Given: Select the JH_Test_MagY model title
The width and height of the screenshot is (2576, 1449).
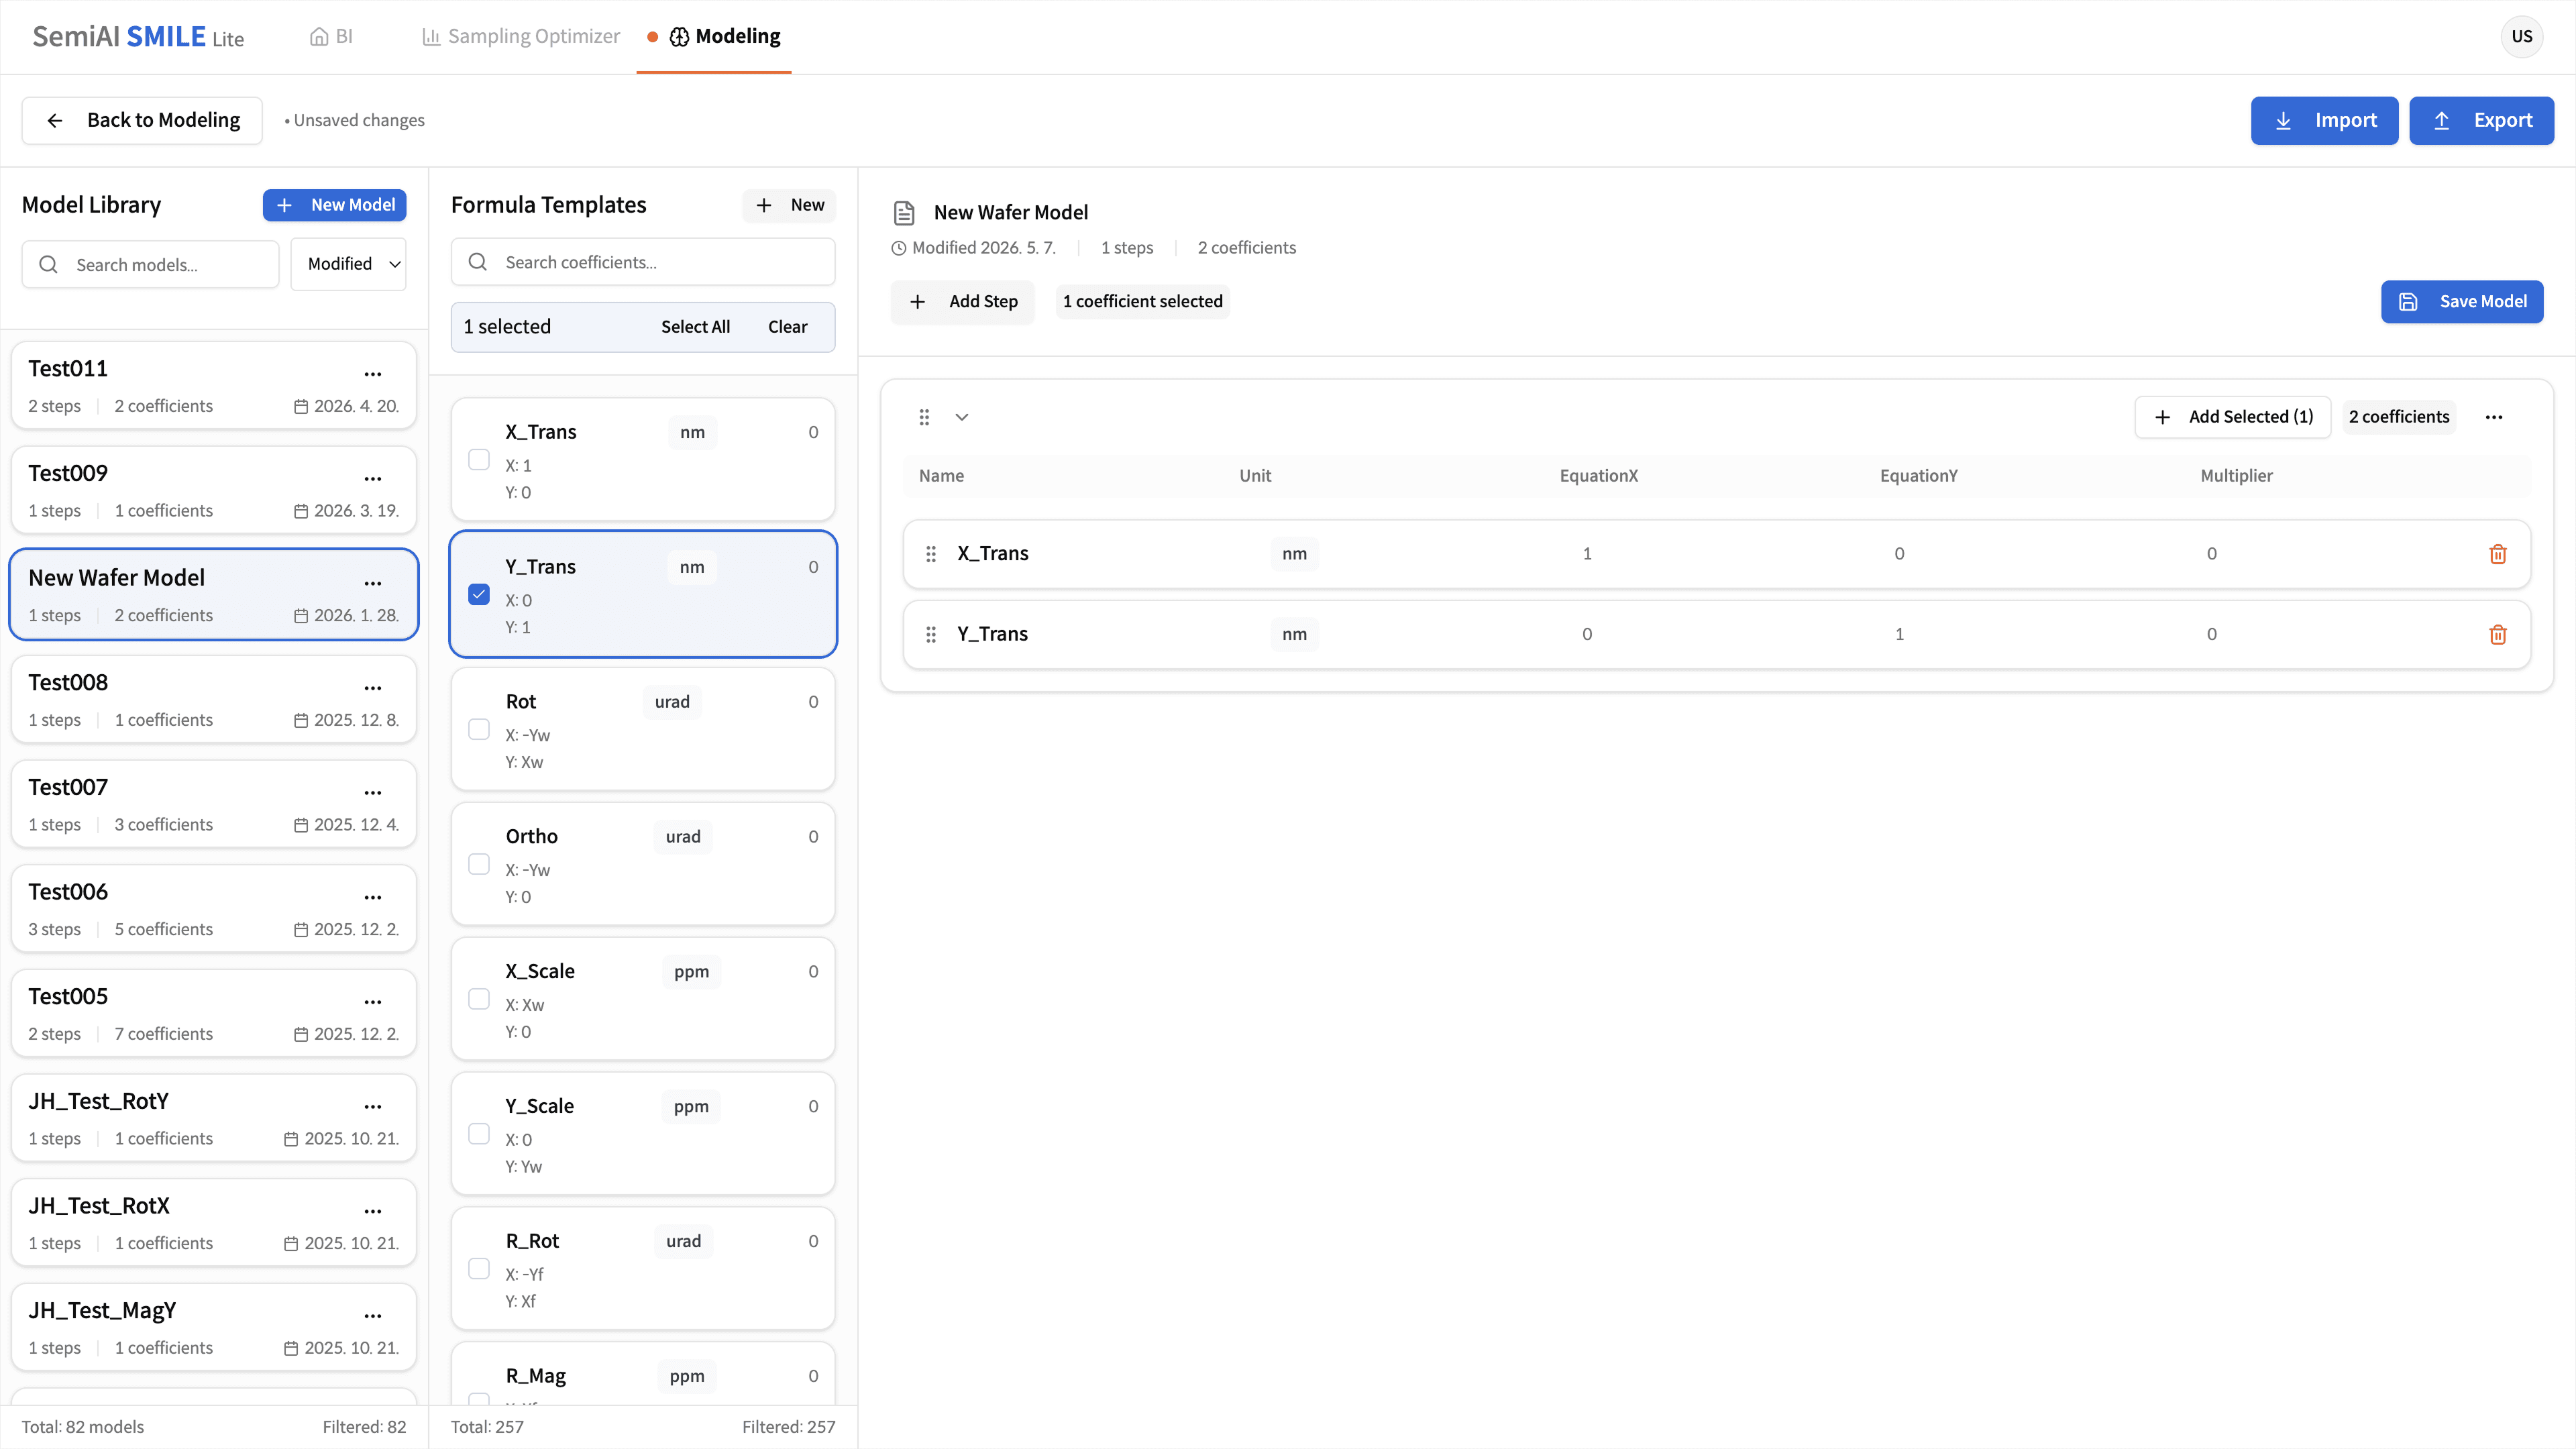Looking at the screenshot, I should tap(102, 1311).
